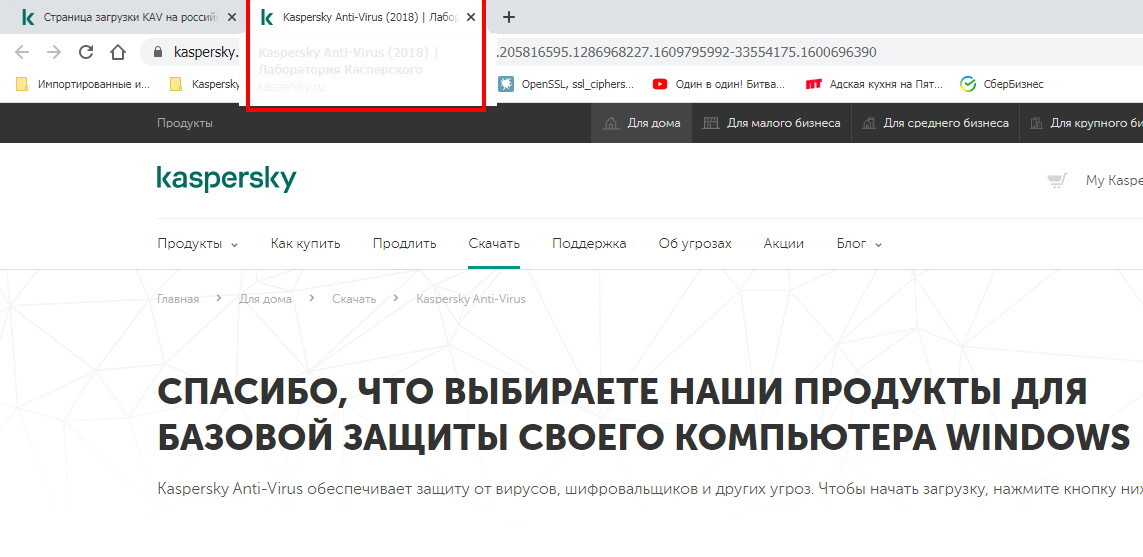Open Скачать menu item
This screenshot has width=1143, height=557.
[494, 244]
